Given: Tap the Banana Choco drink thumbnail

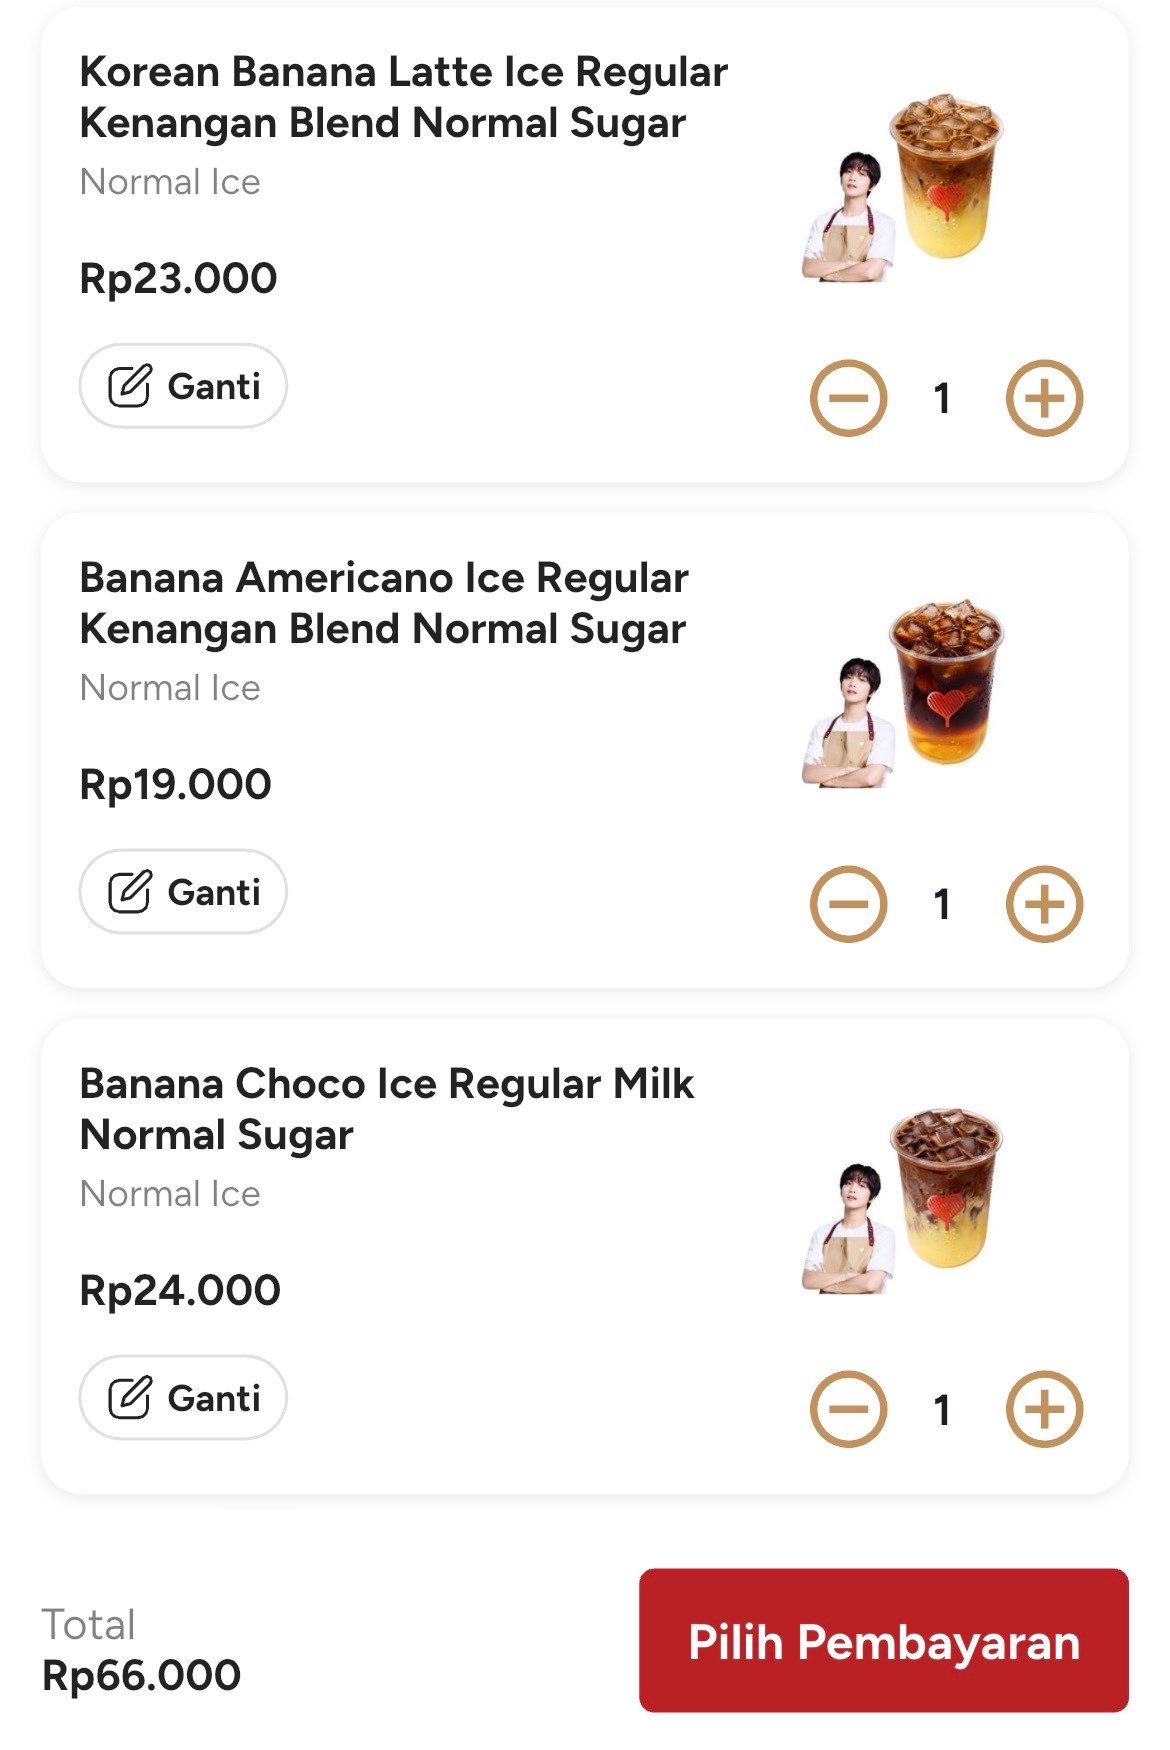Looking at the screenshot, I should point(903,1200).
